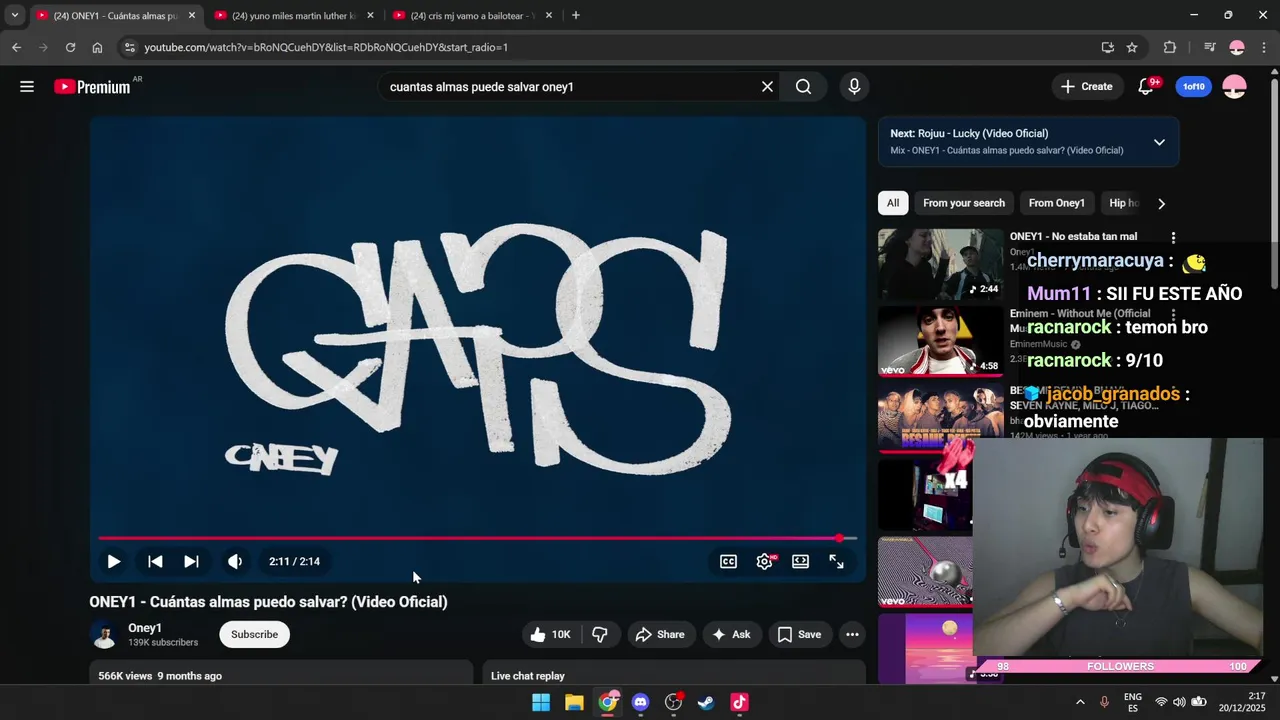This screenshot has height=720, width=1280.
Task: Save video to a playlist
Action: [x=799, y=635]
